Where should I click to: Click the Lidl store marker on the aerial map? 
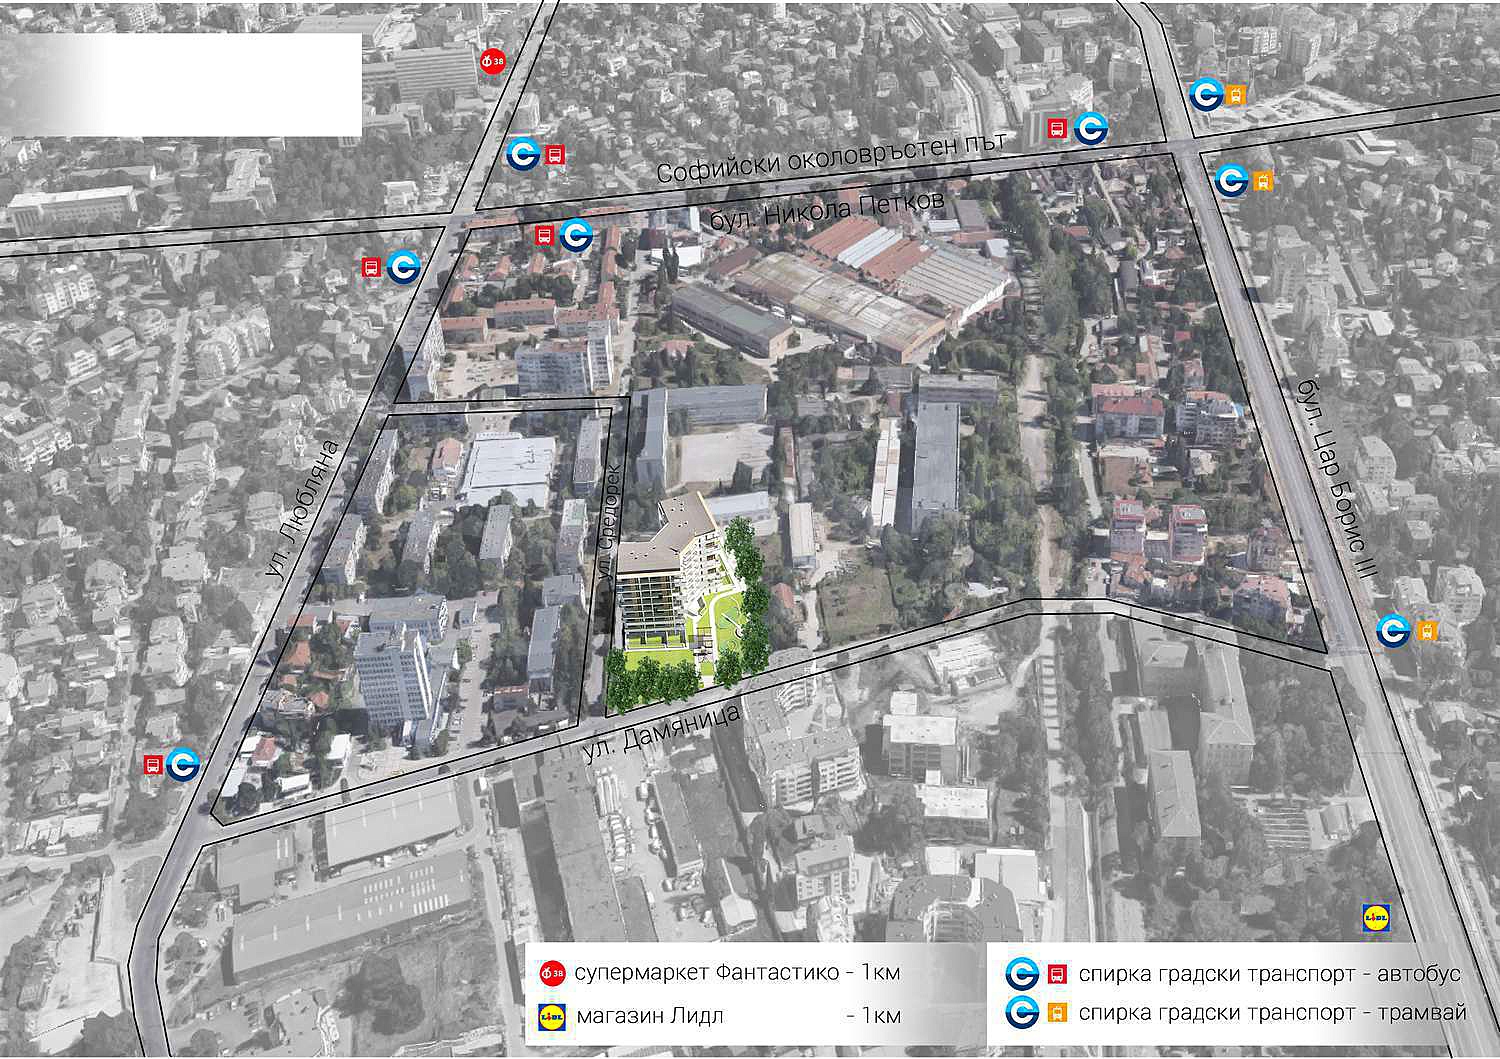[1378, 916]
